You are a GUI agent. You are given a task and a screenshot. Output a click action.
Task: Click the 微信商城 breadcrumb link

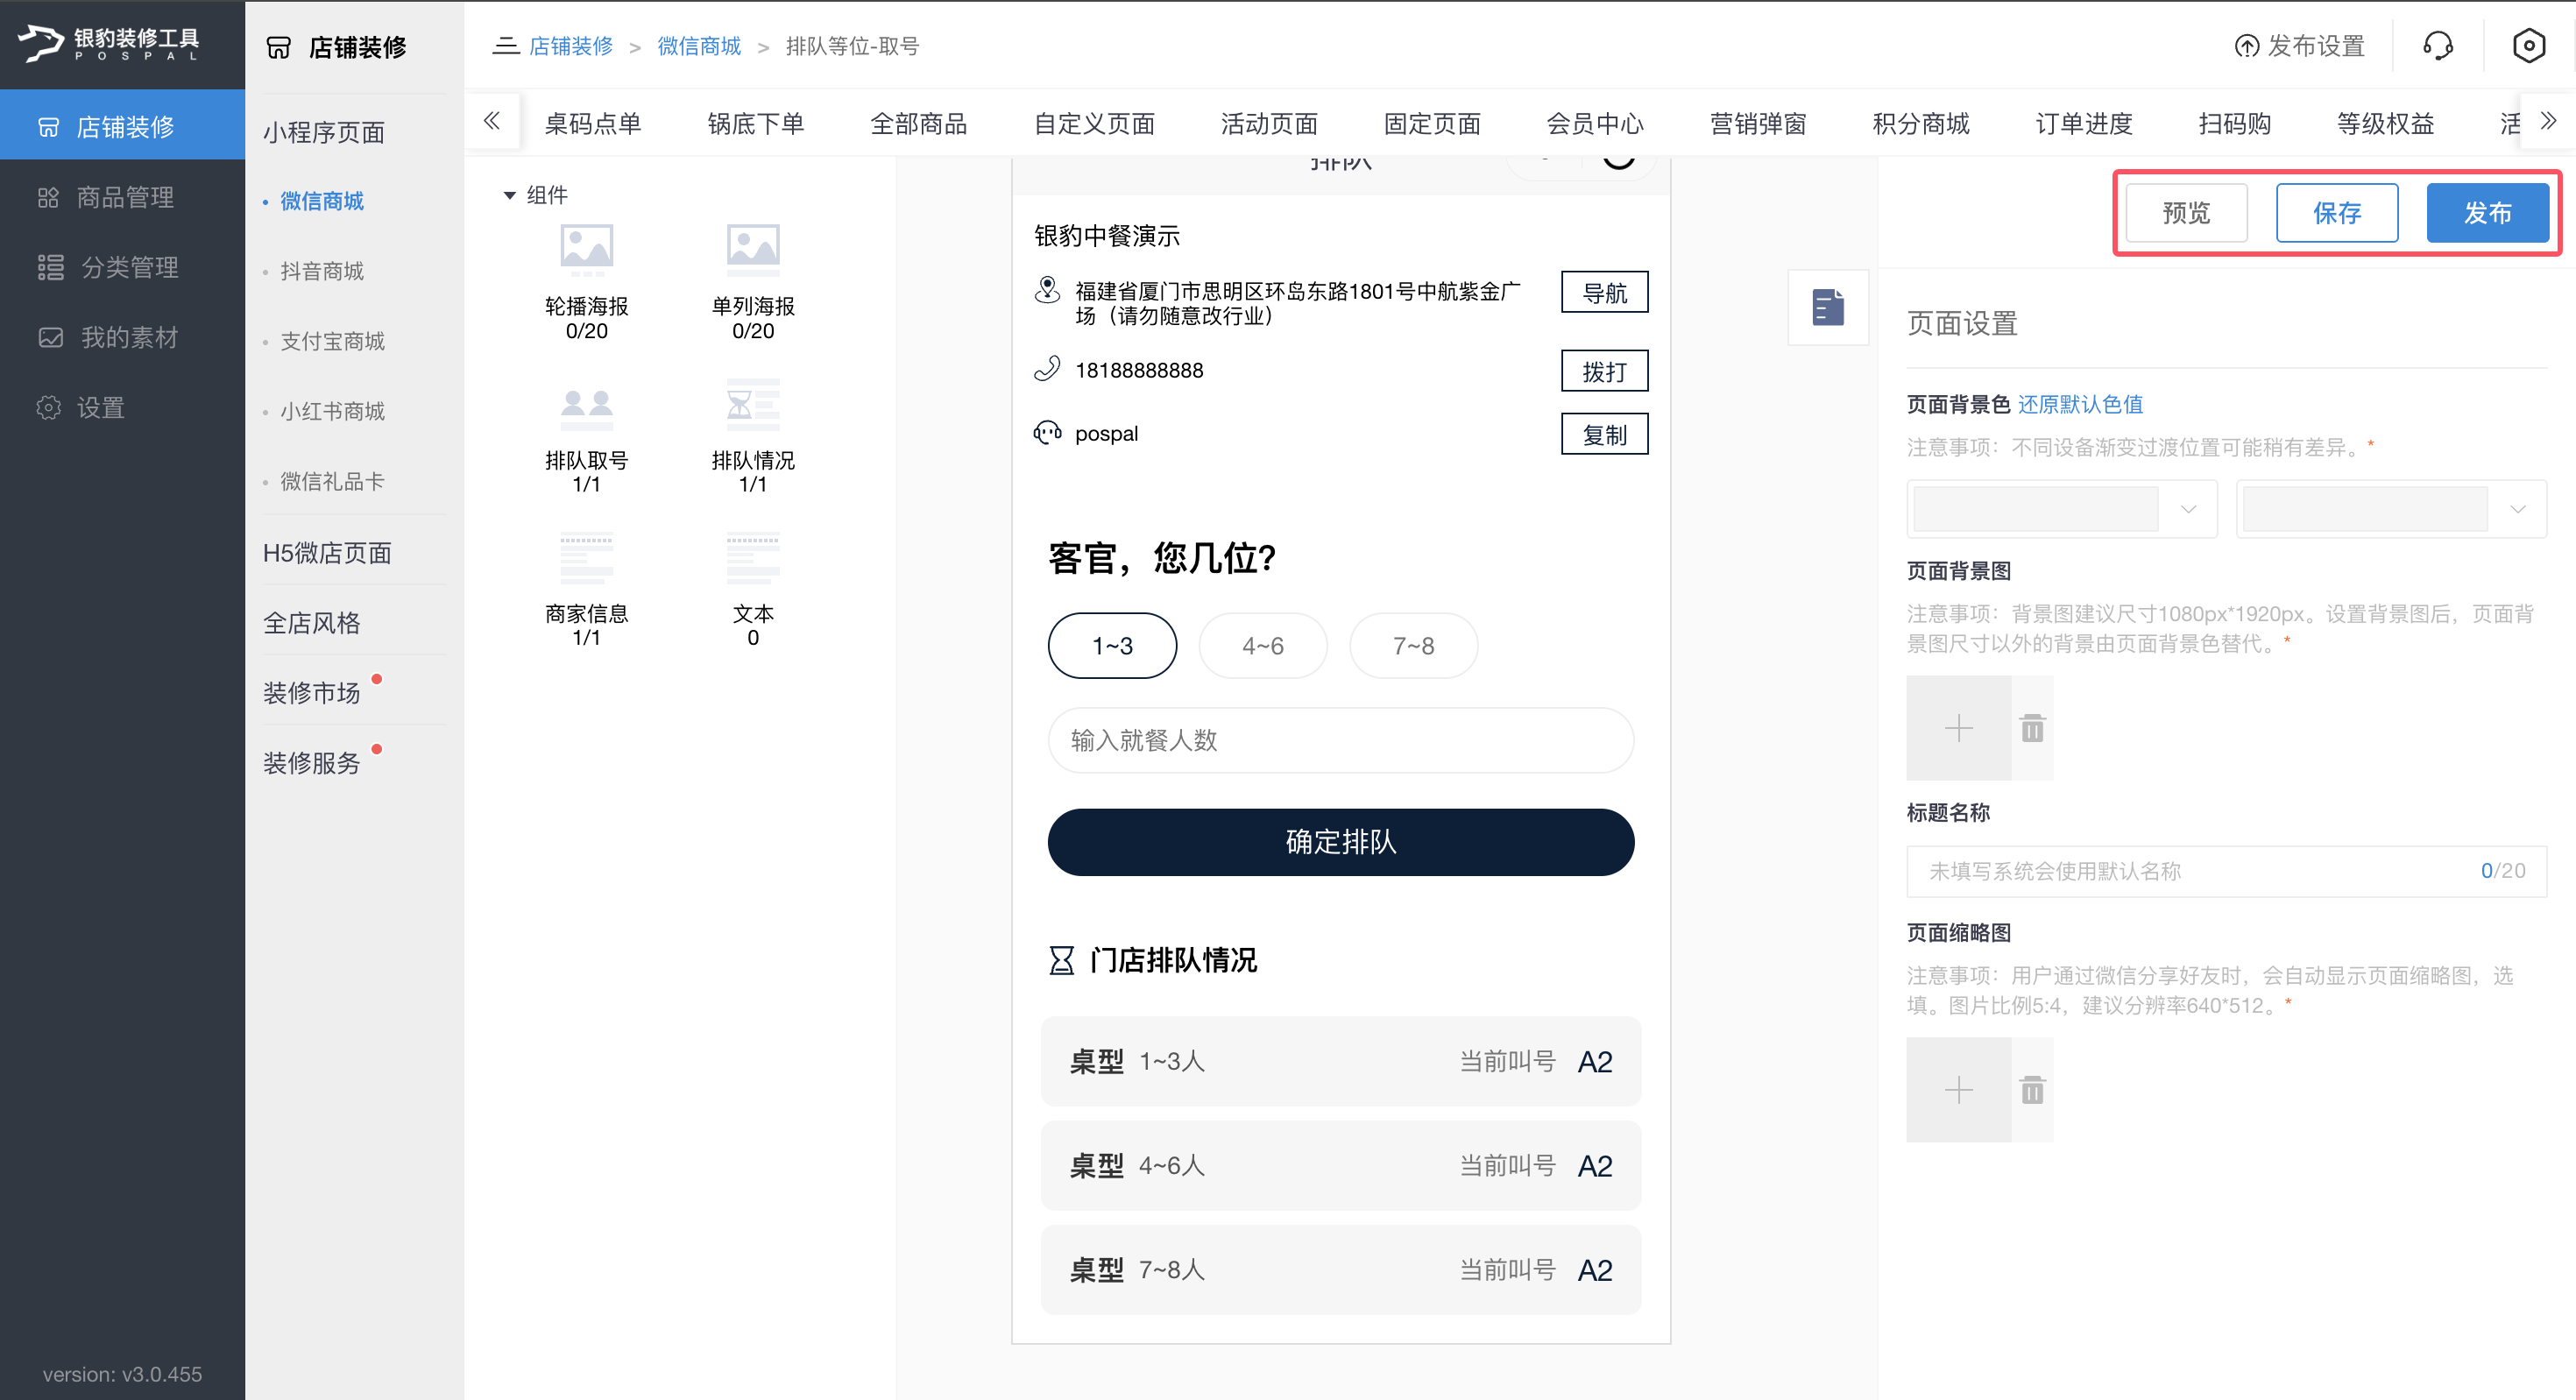pyautogui.click(x=699, y=46)
